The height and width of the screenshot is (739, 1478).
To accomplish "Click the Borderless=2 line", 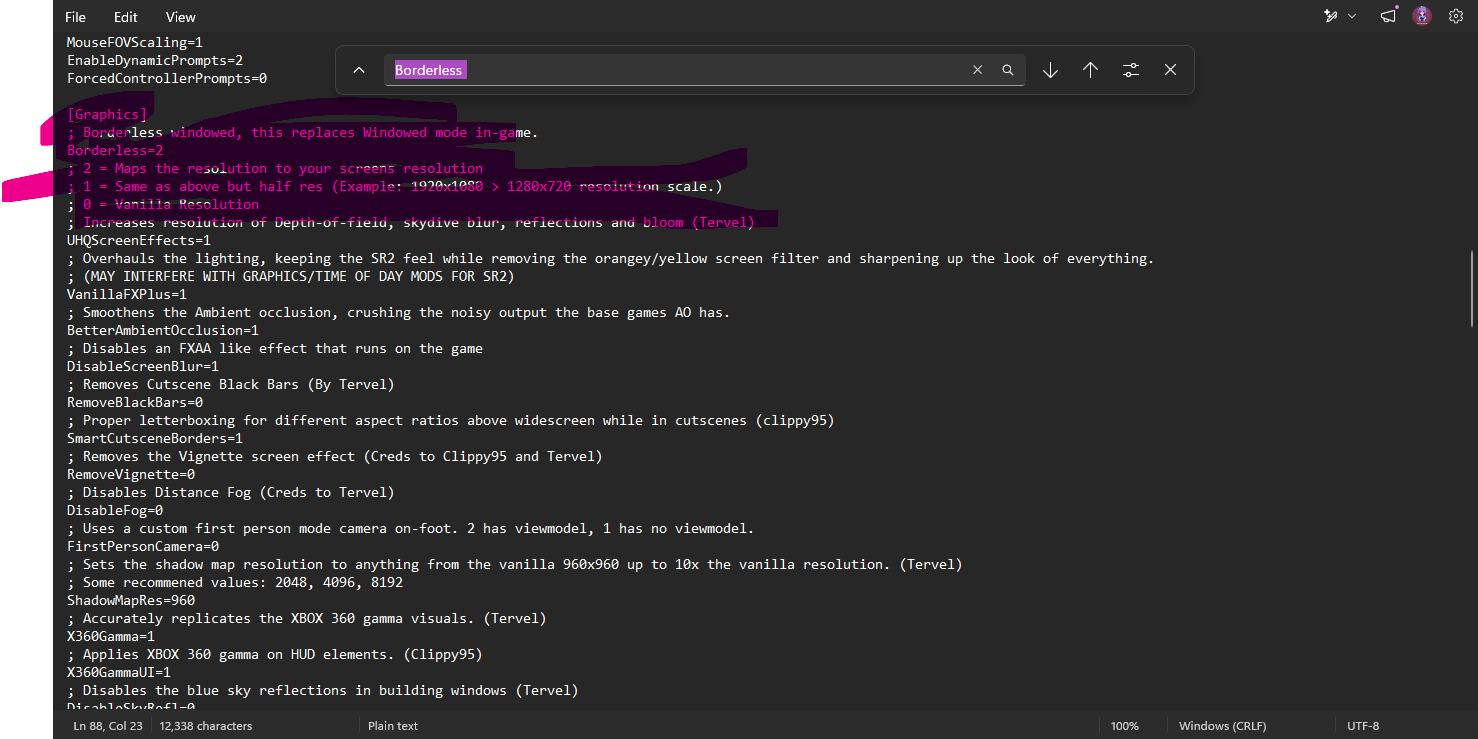I will pos(115,150).
